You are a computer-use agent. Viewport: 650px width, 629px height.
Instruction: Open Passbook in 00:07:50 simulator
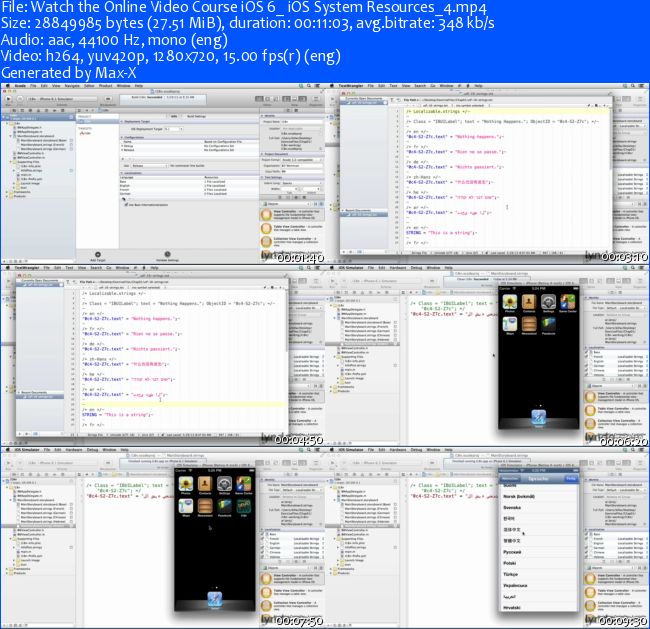tap(224, 506)
